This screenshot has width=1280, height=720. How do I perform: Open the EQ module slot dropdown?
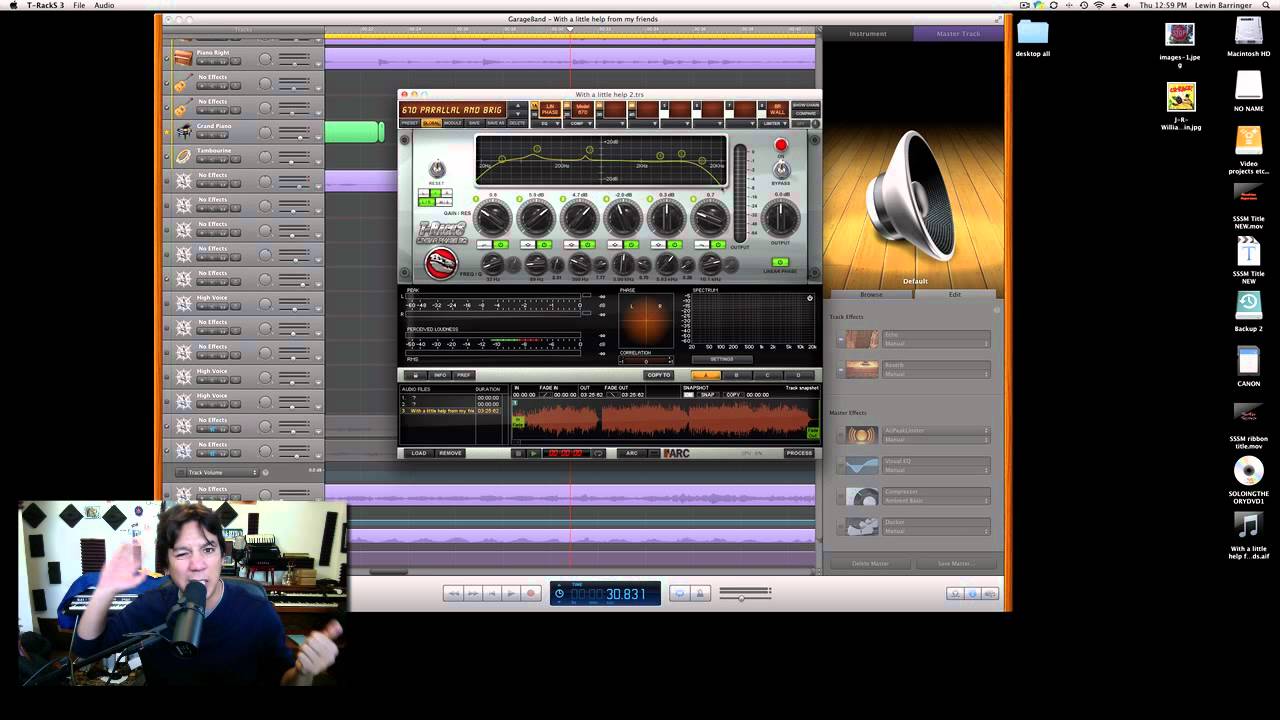546,124
